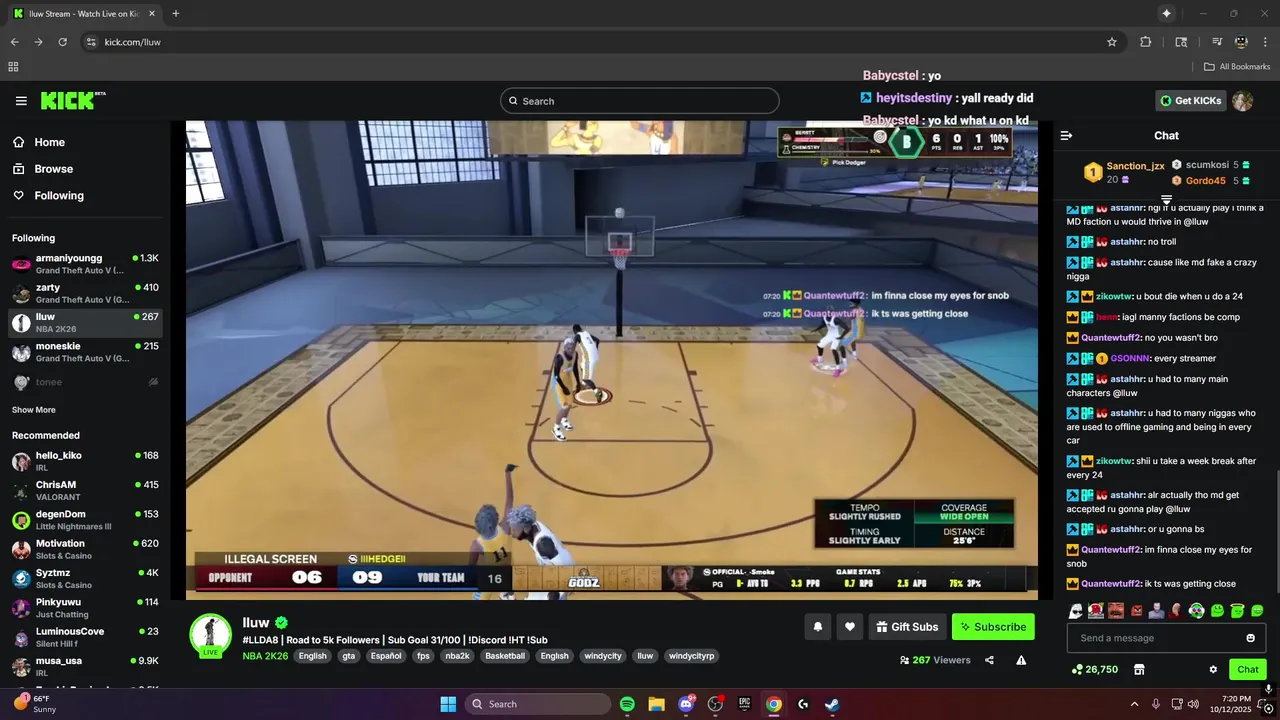Screen dimensions: 1280x720
Task: Click the KICK logo
Action: (x=72, y=100)
